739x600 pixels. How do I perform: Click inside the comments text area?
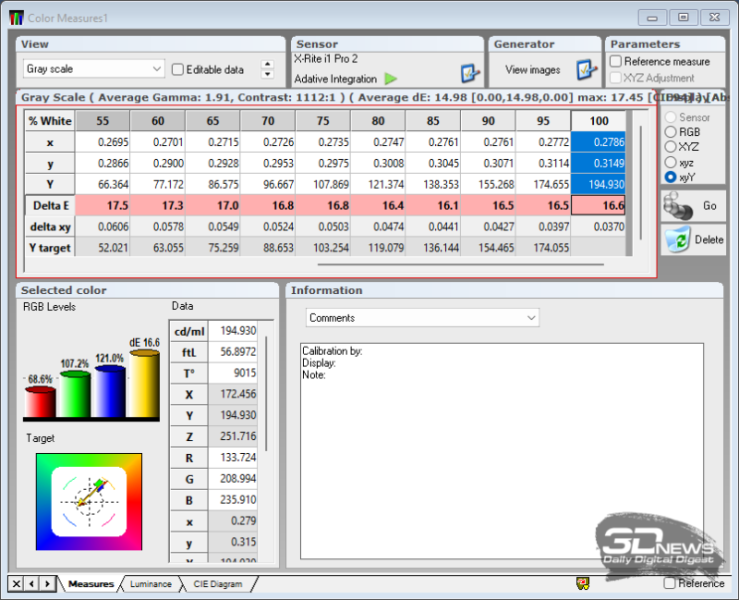(502, 450)
